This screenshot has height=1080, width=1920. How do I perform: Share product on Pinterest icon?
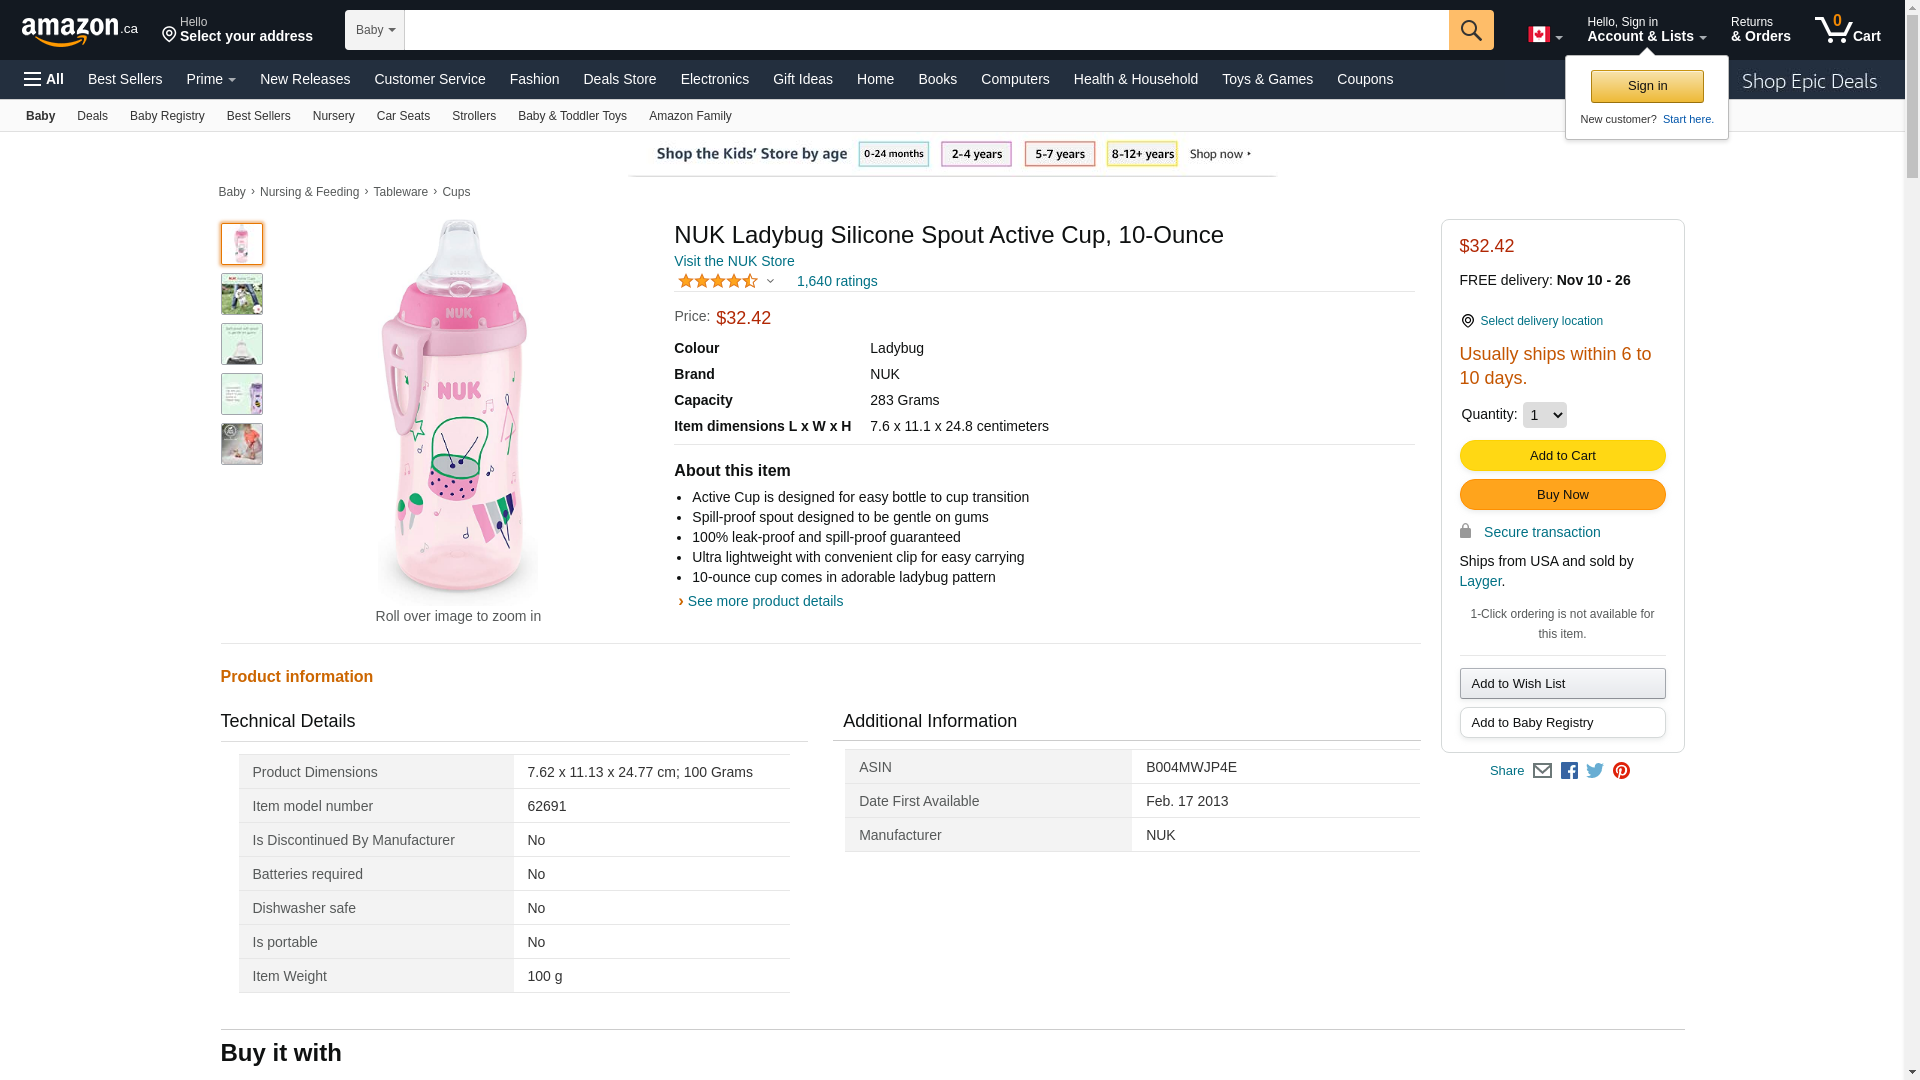1621,771
